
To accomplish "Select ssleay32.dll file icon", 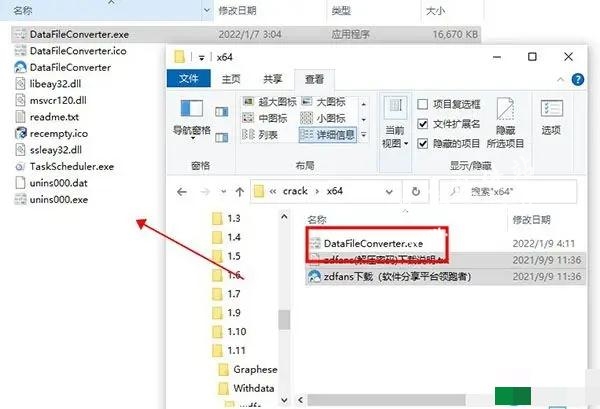I will tap(20, 150).
